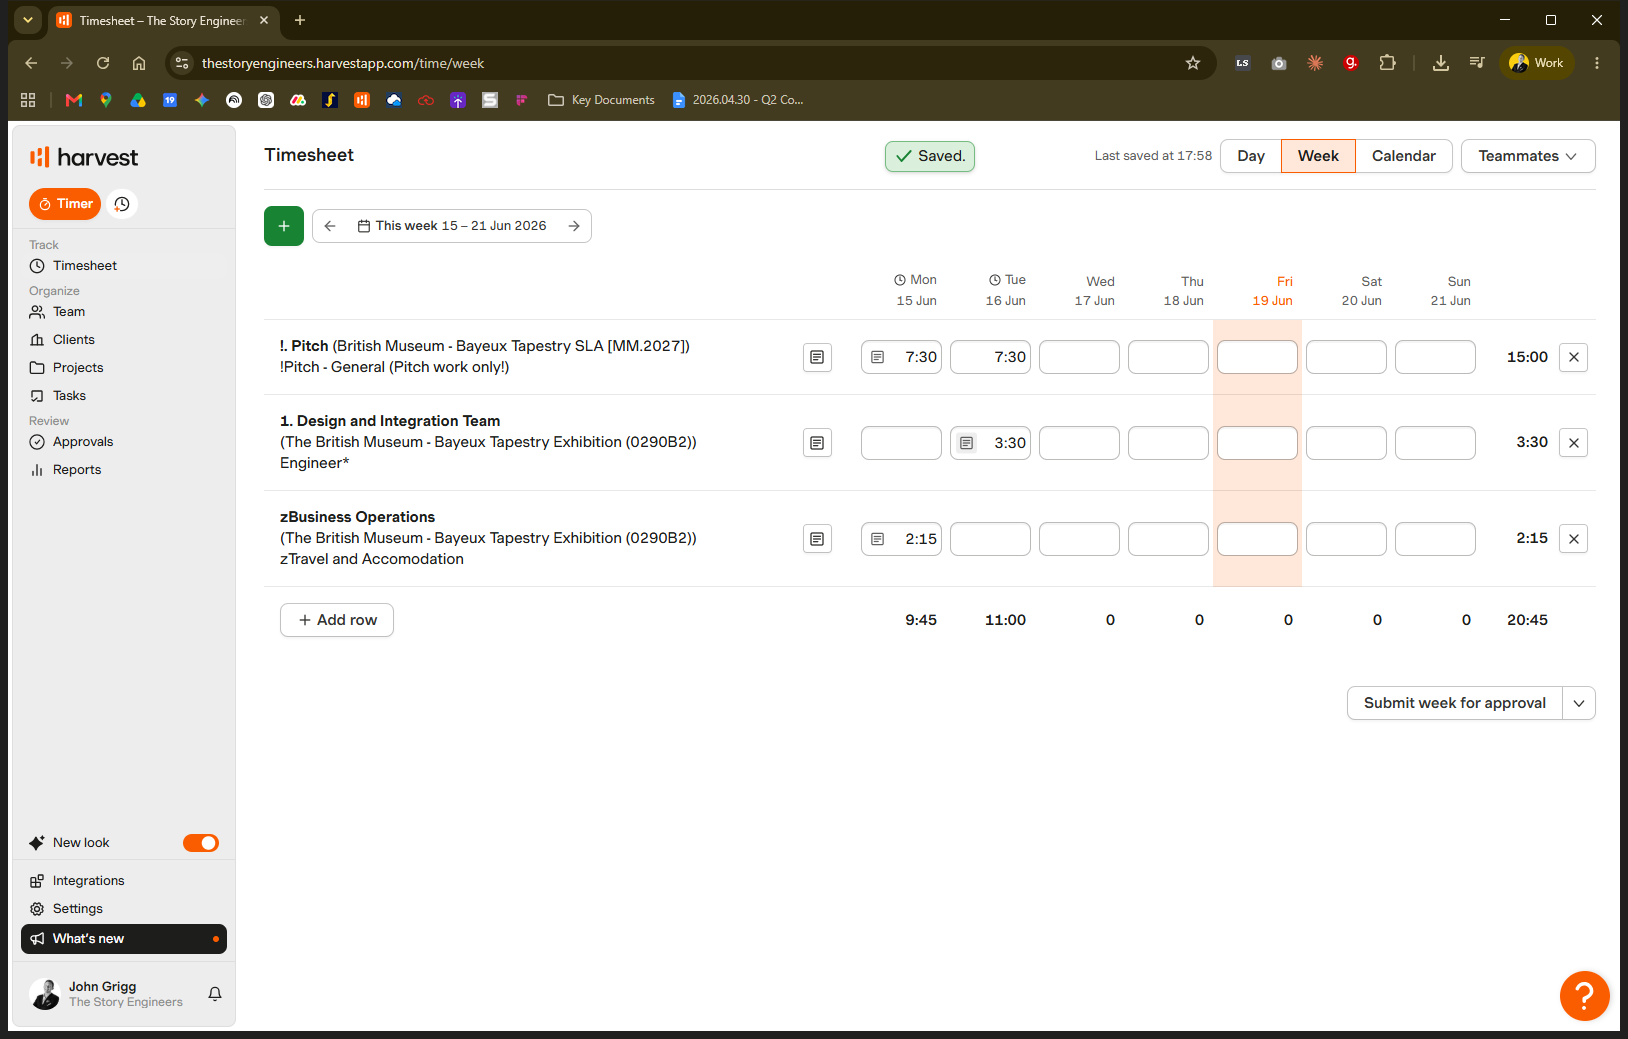Go back in browser

pyautogui.click(x=31, y=63)
